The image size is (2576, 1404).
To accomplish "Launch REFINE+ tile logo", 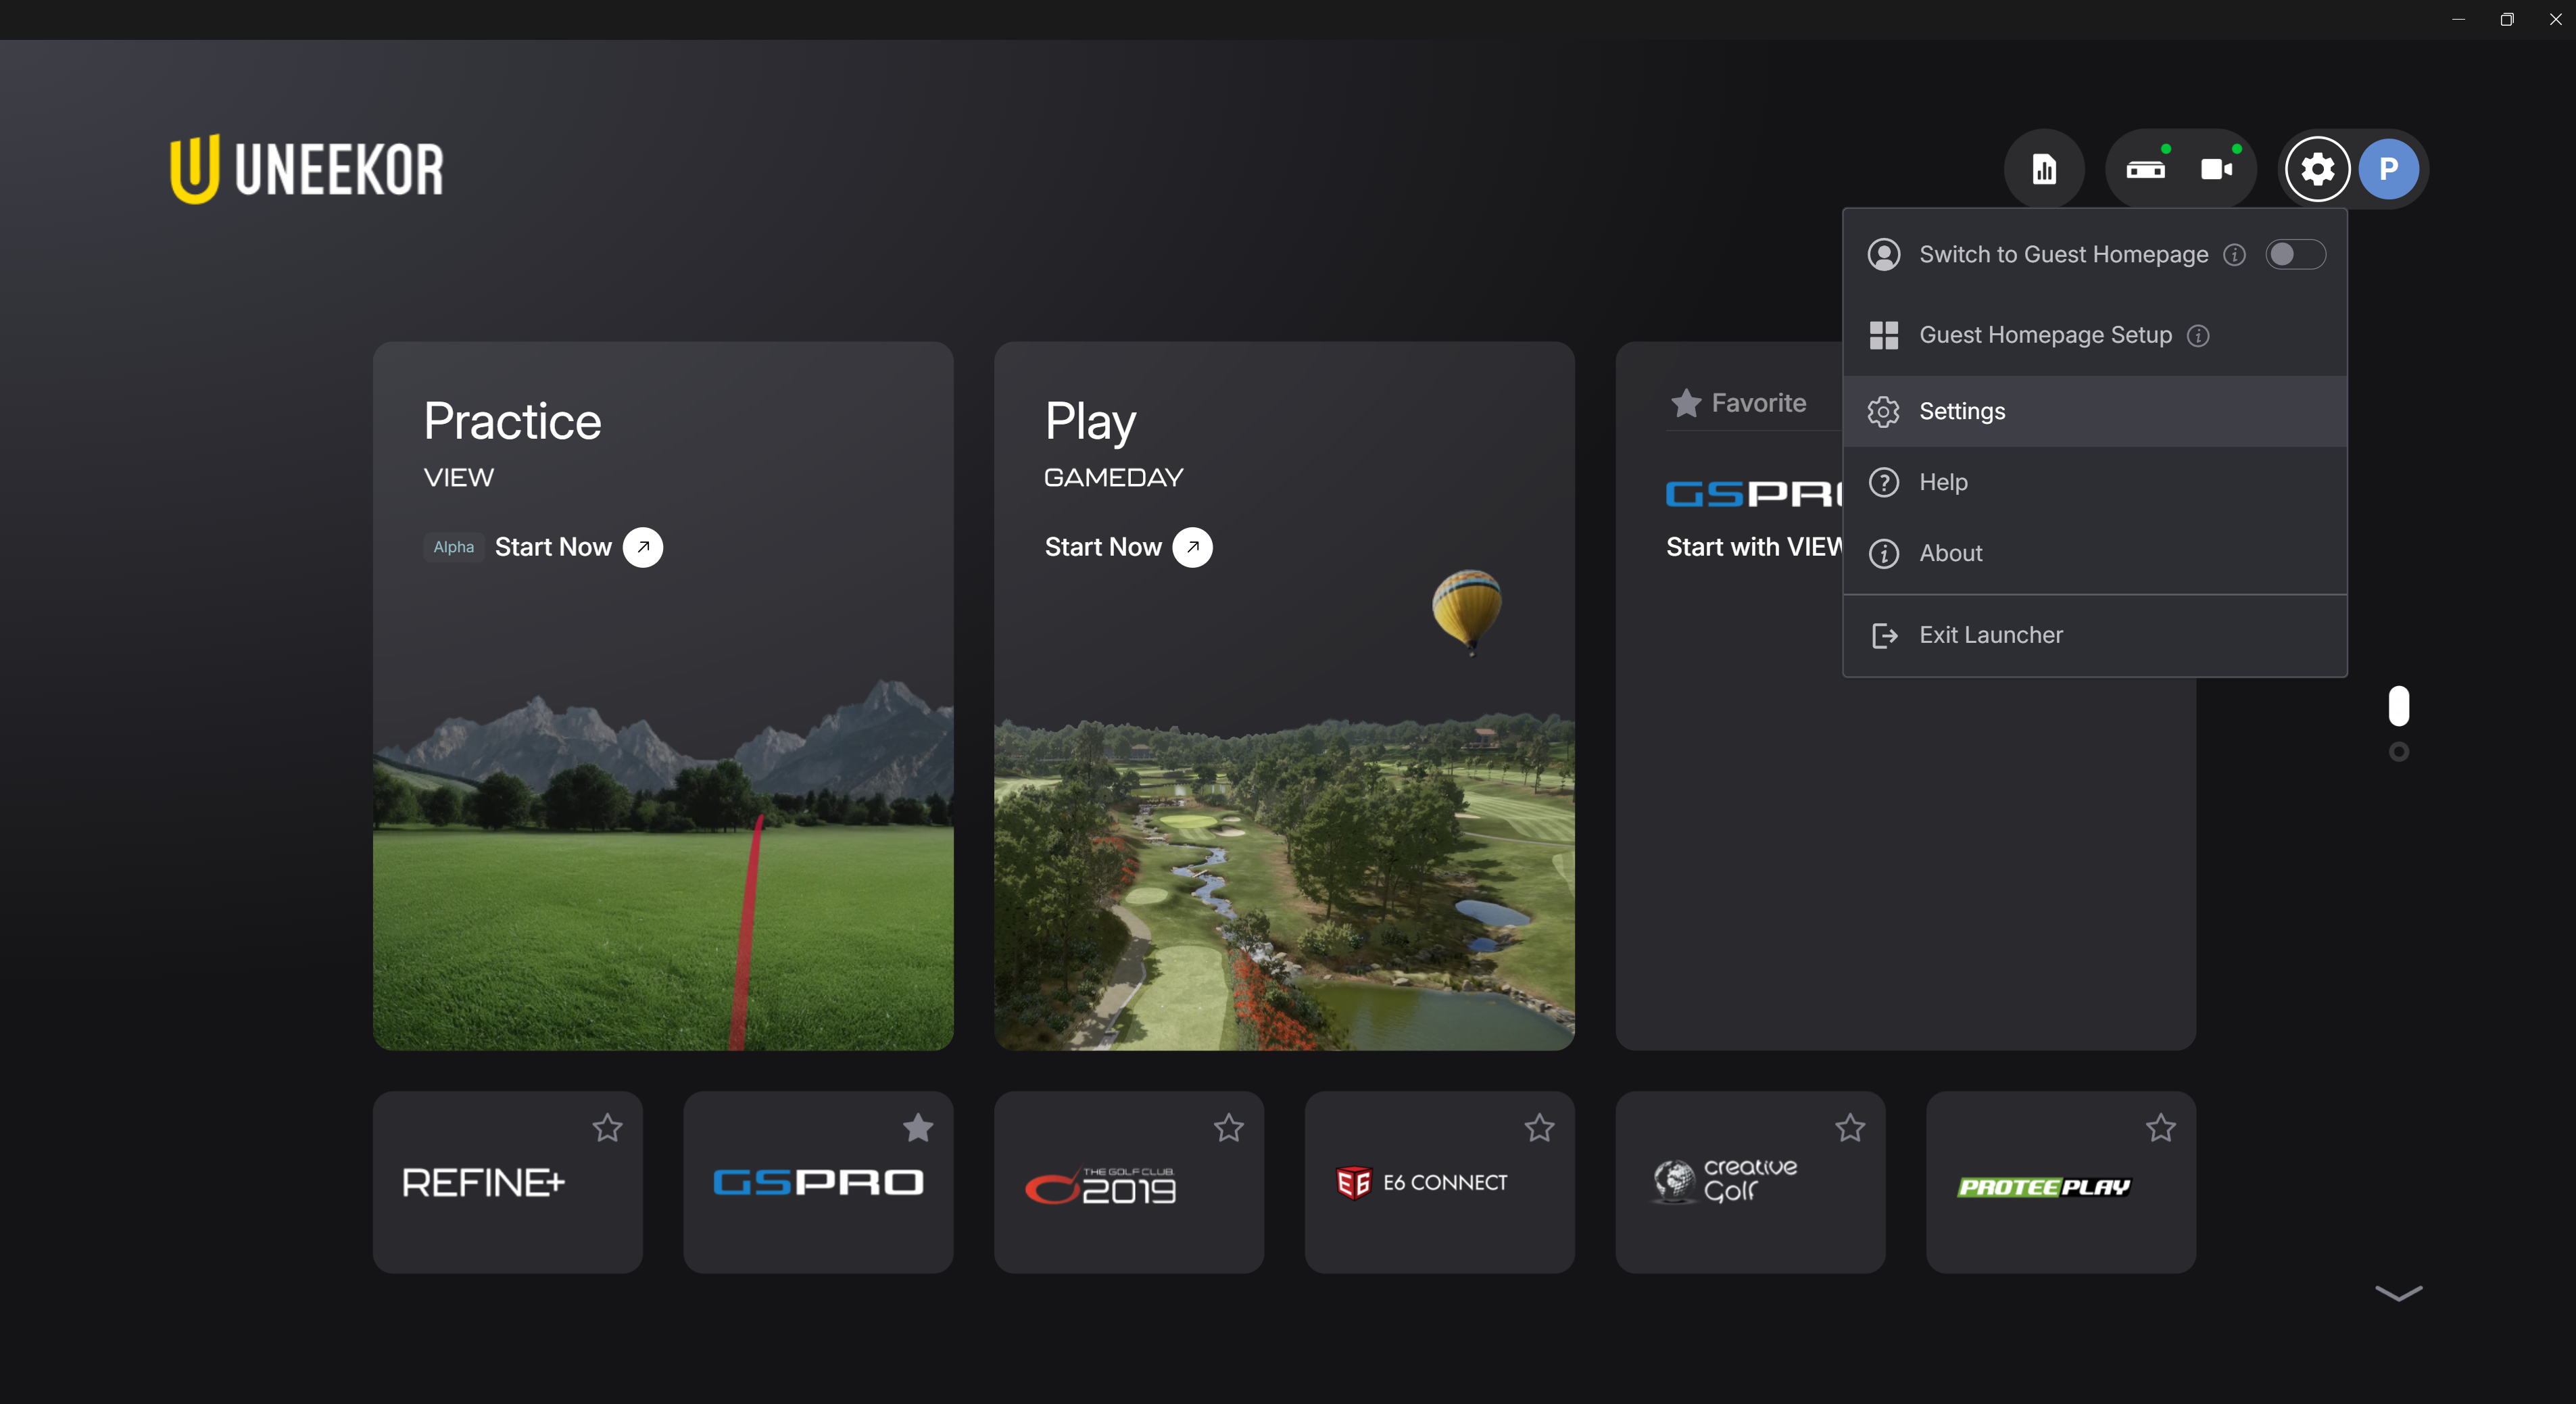I will pos(483,1183).
